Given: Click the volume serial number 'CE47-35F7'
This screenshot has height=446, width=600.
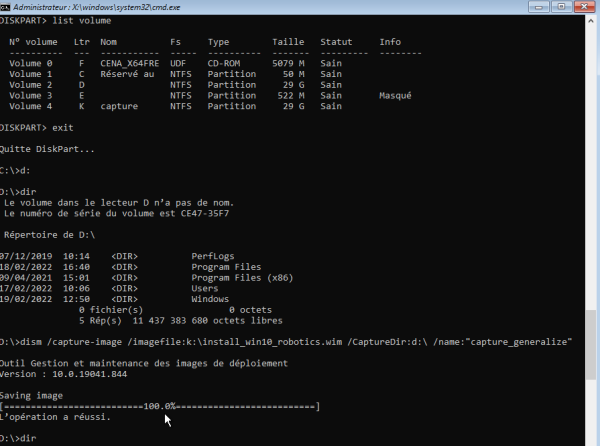Looking at the screenshot, I should (205, 213).
